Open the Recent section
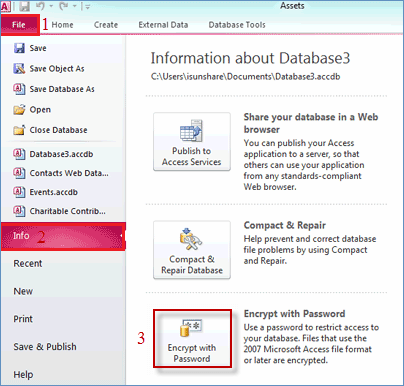This screenshot has width=404, height=386. coord(28,263)
